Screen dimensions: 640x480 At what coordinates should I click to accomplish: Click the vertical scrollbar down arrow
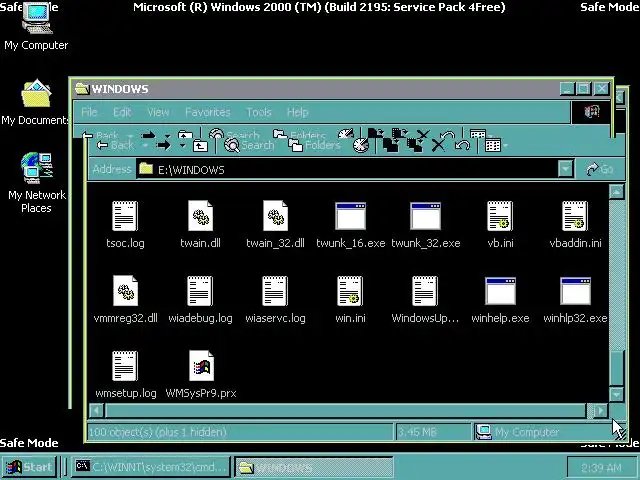tap(616, 394)
